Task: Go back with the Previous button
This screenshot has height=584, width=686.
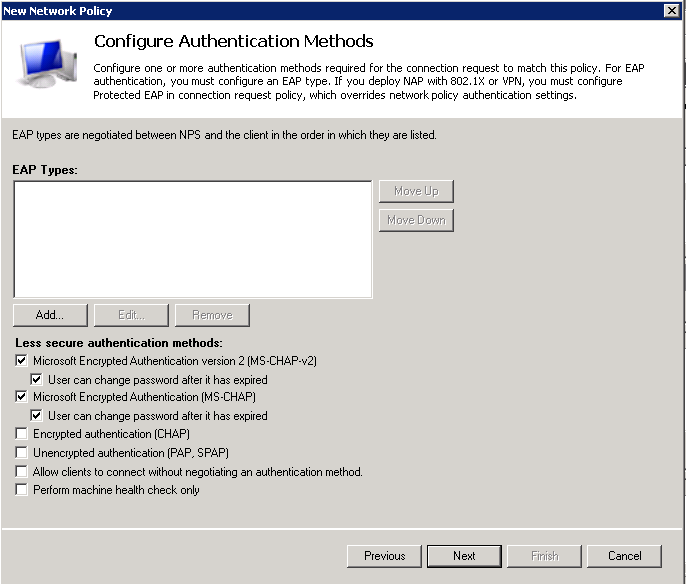Action: click(x=385, y=556)
